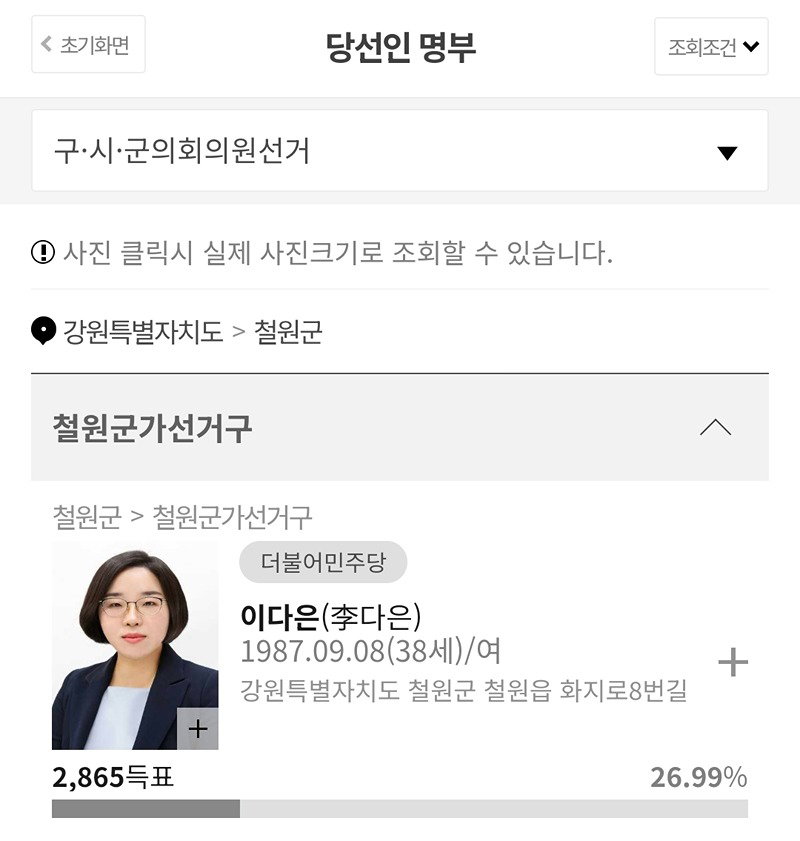This screenshot has width=800, height=841.
Task: Click the 더불어민주당 party badge
Action: 323,562
